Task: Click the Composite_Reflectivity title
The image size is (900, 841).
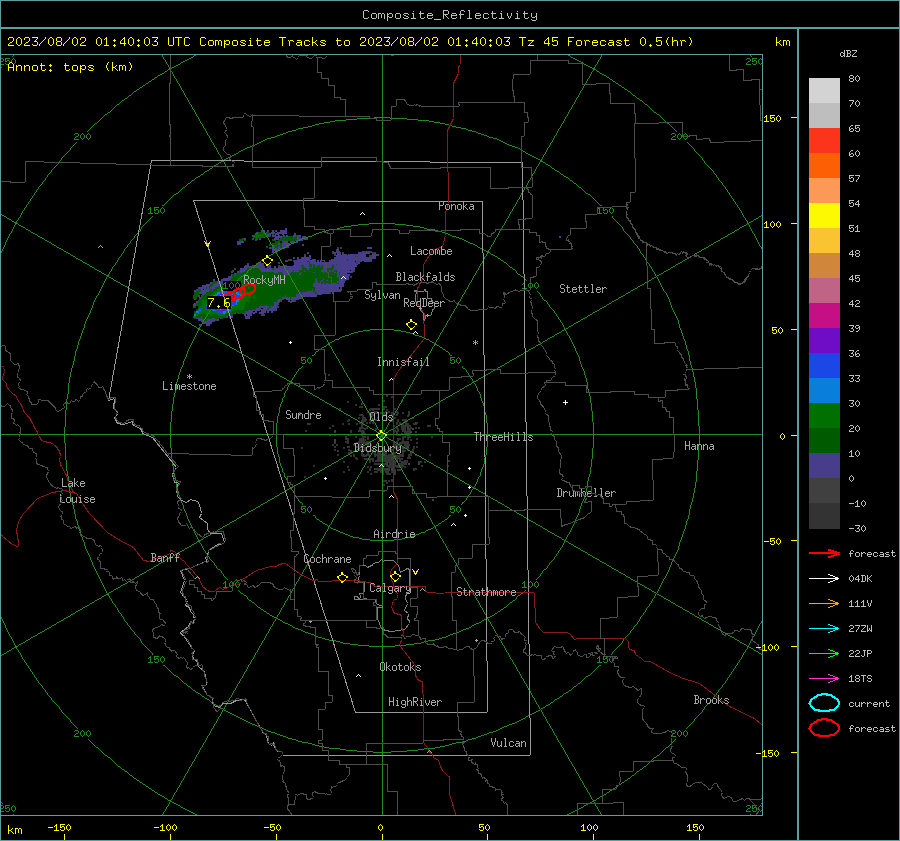Action: (449, 15)
